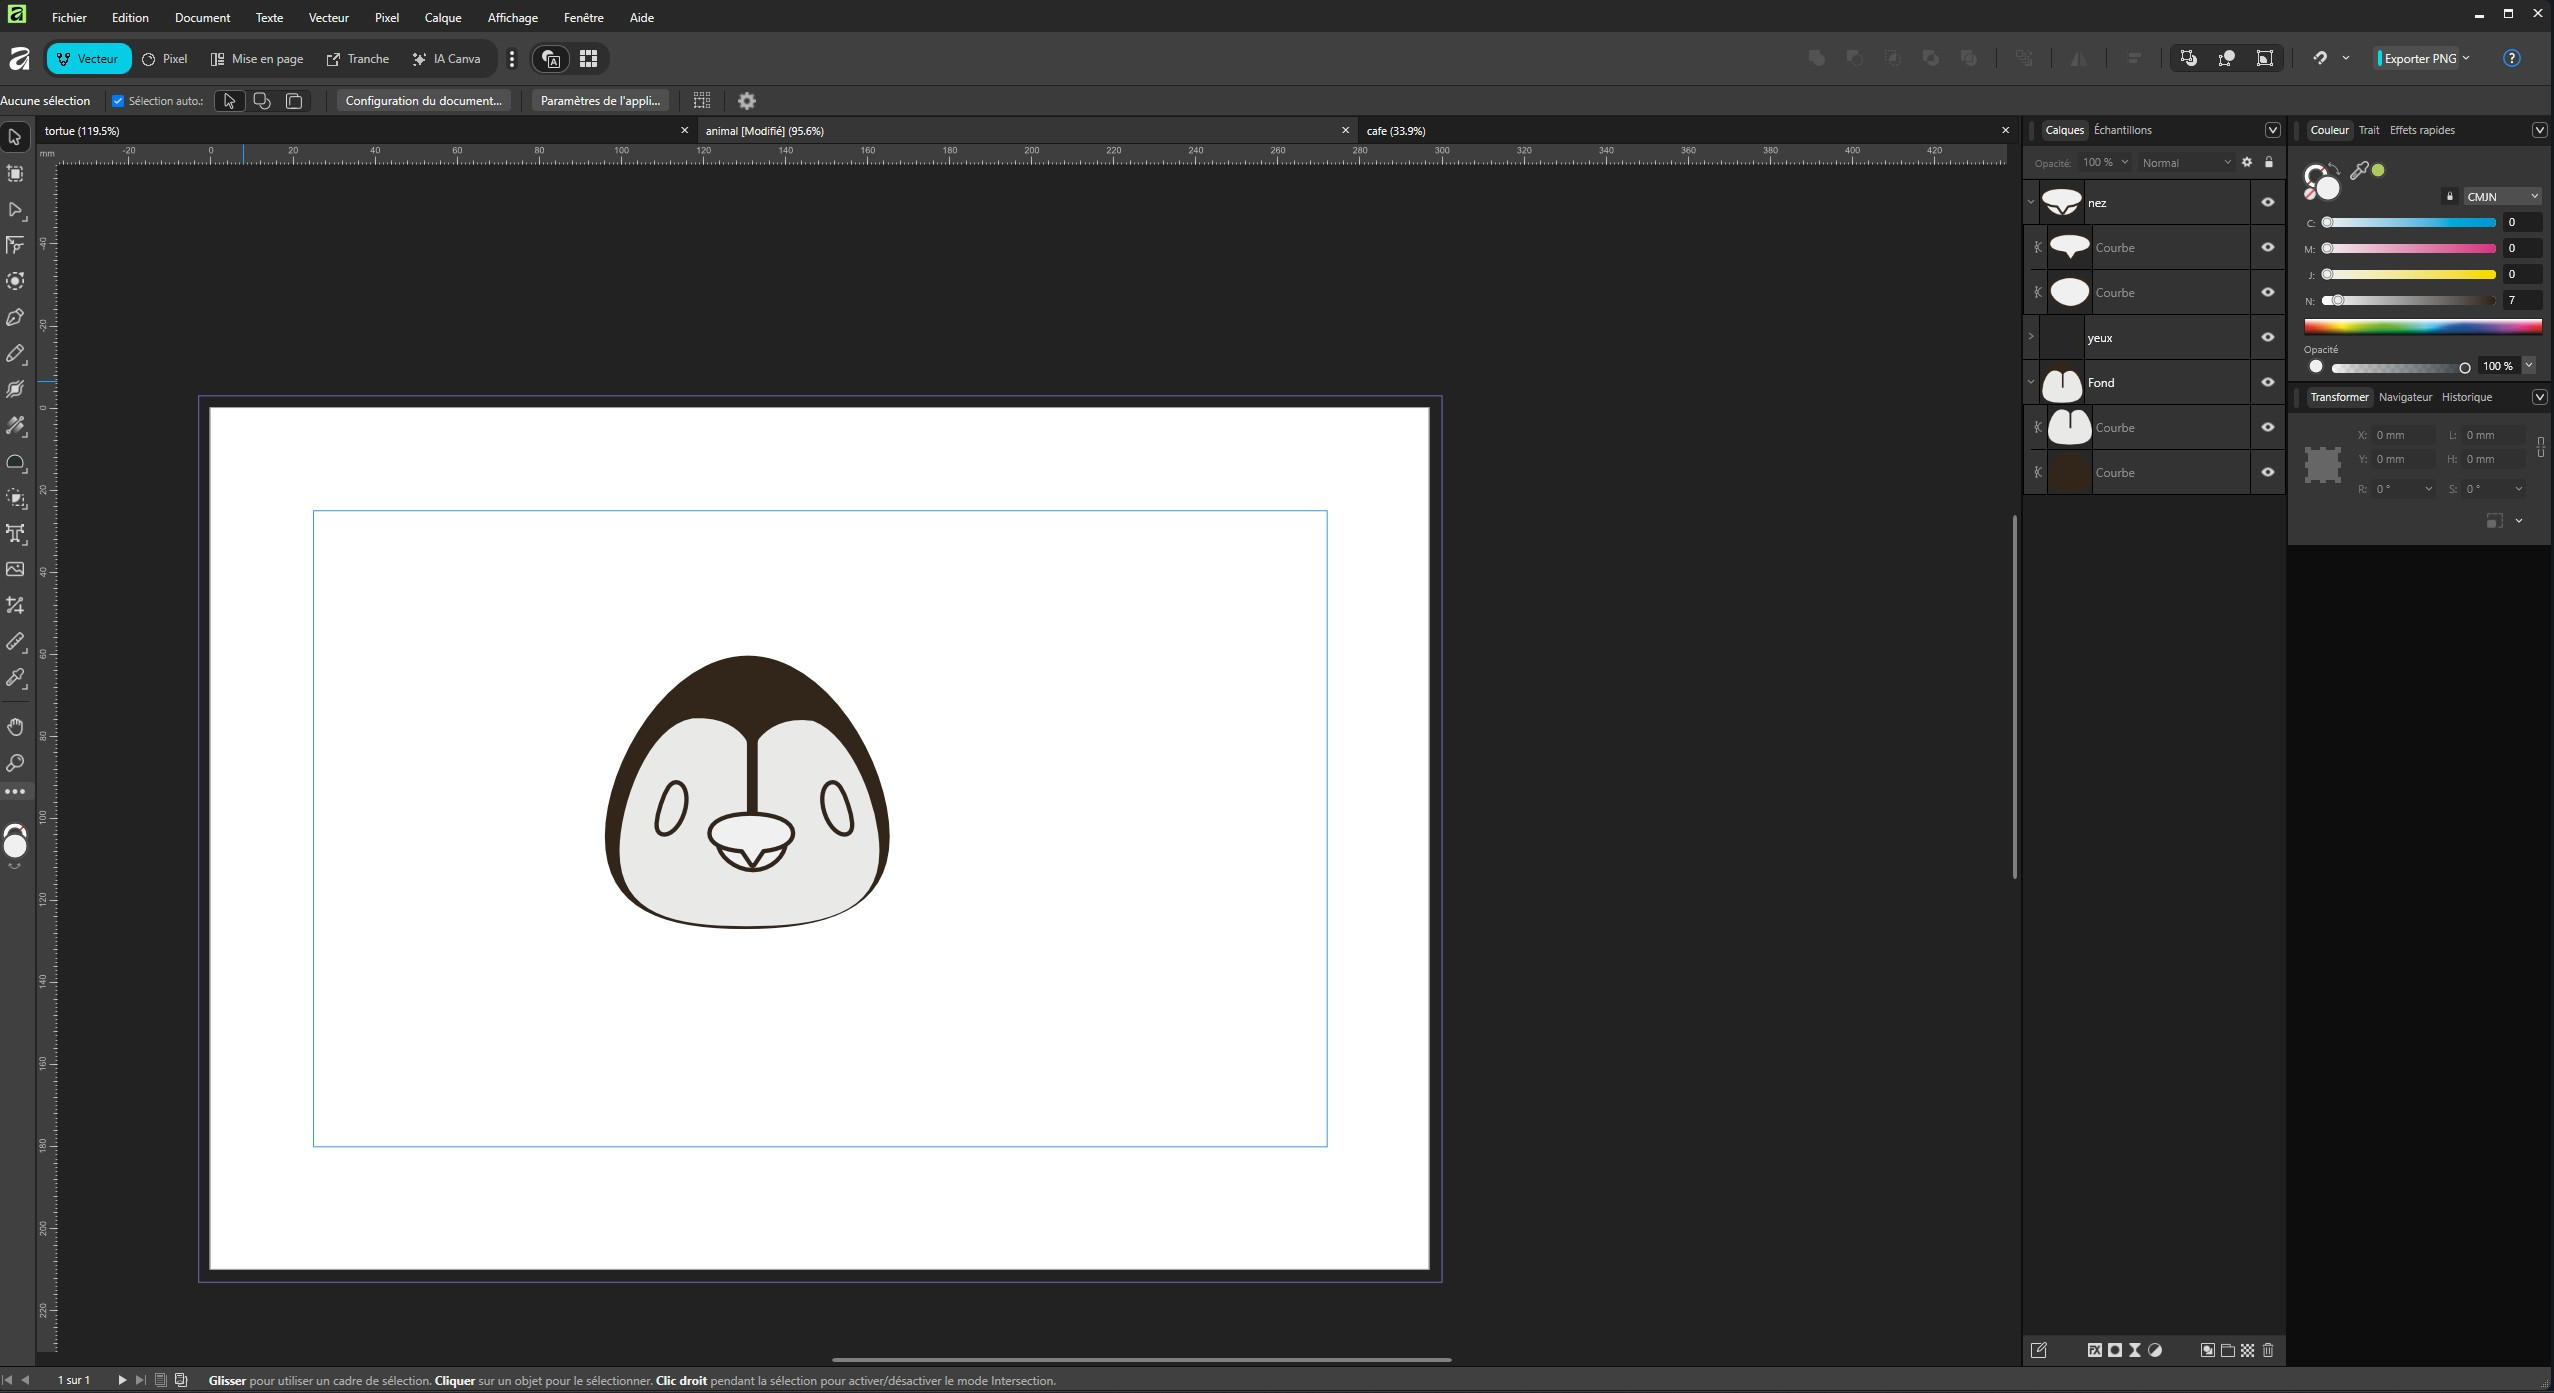This screenshot has height=1393, width=2554.
Task: Open the Calque menu
Action: [x=442, y=18]
